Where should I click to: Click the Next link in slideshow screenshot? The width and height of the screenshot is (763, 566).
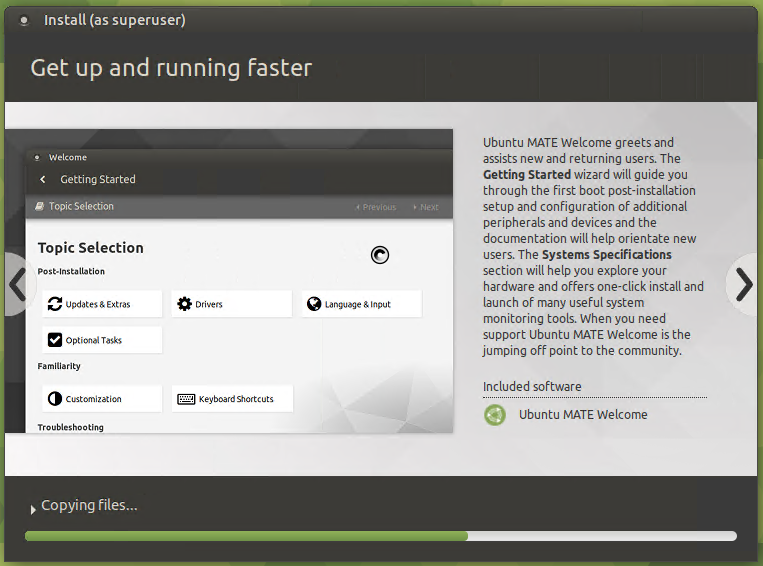(426, 207)
